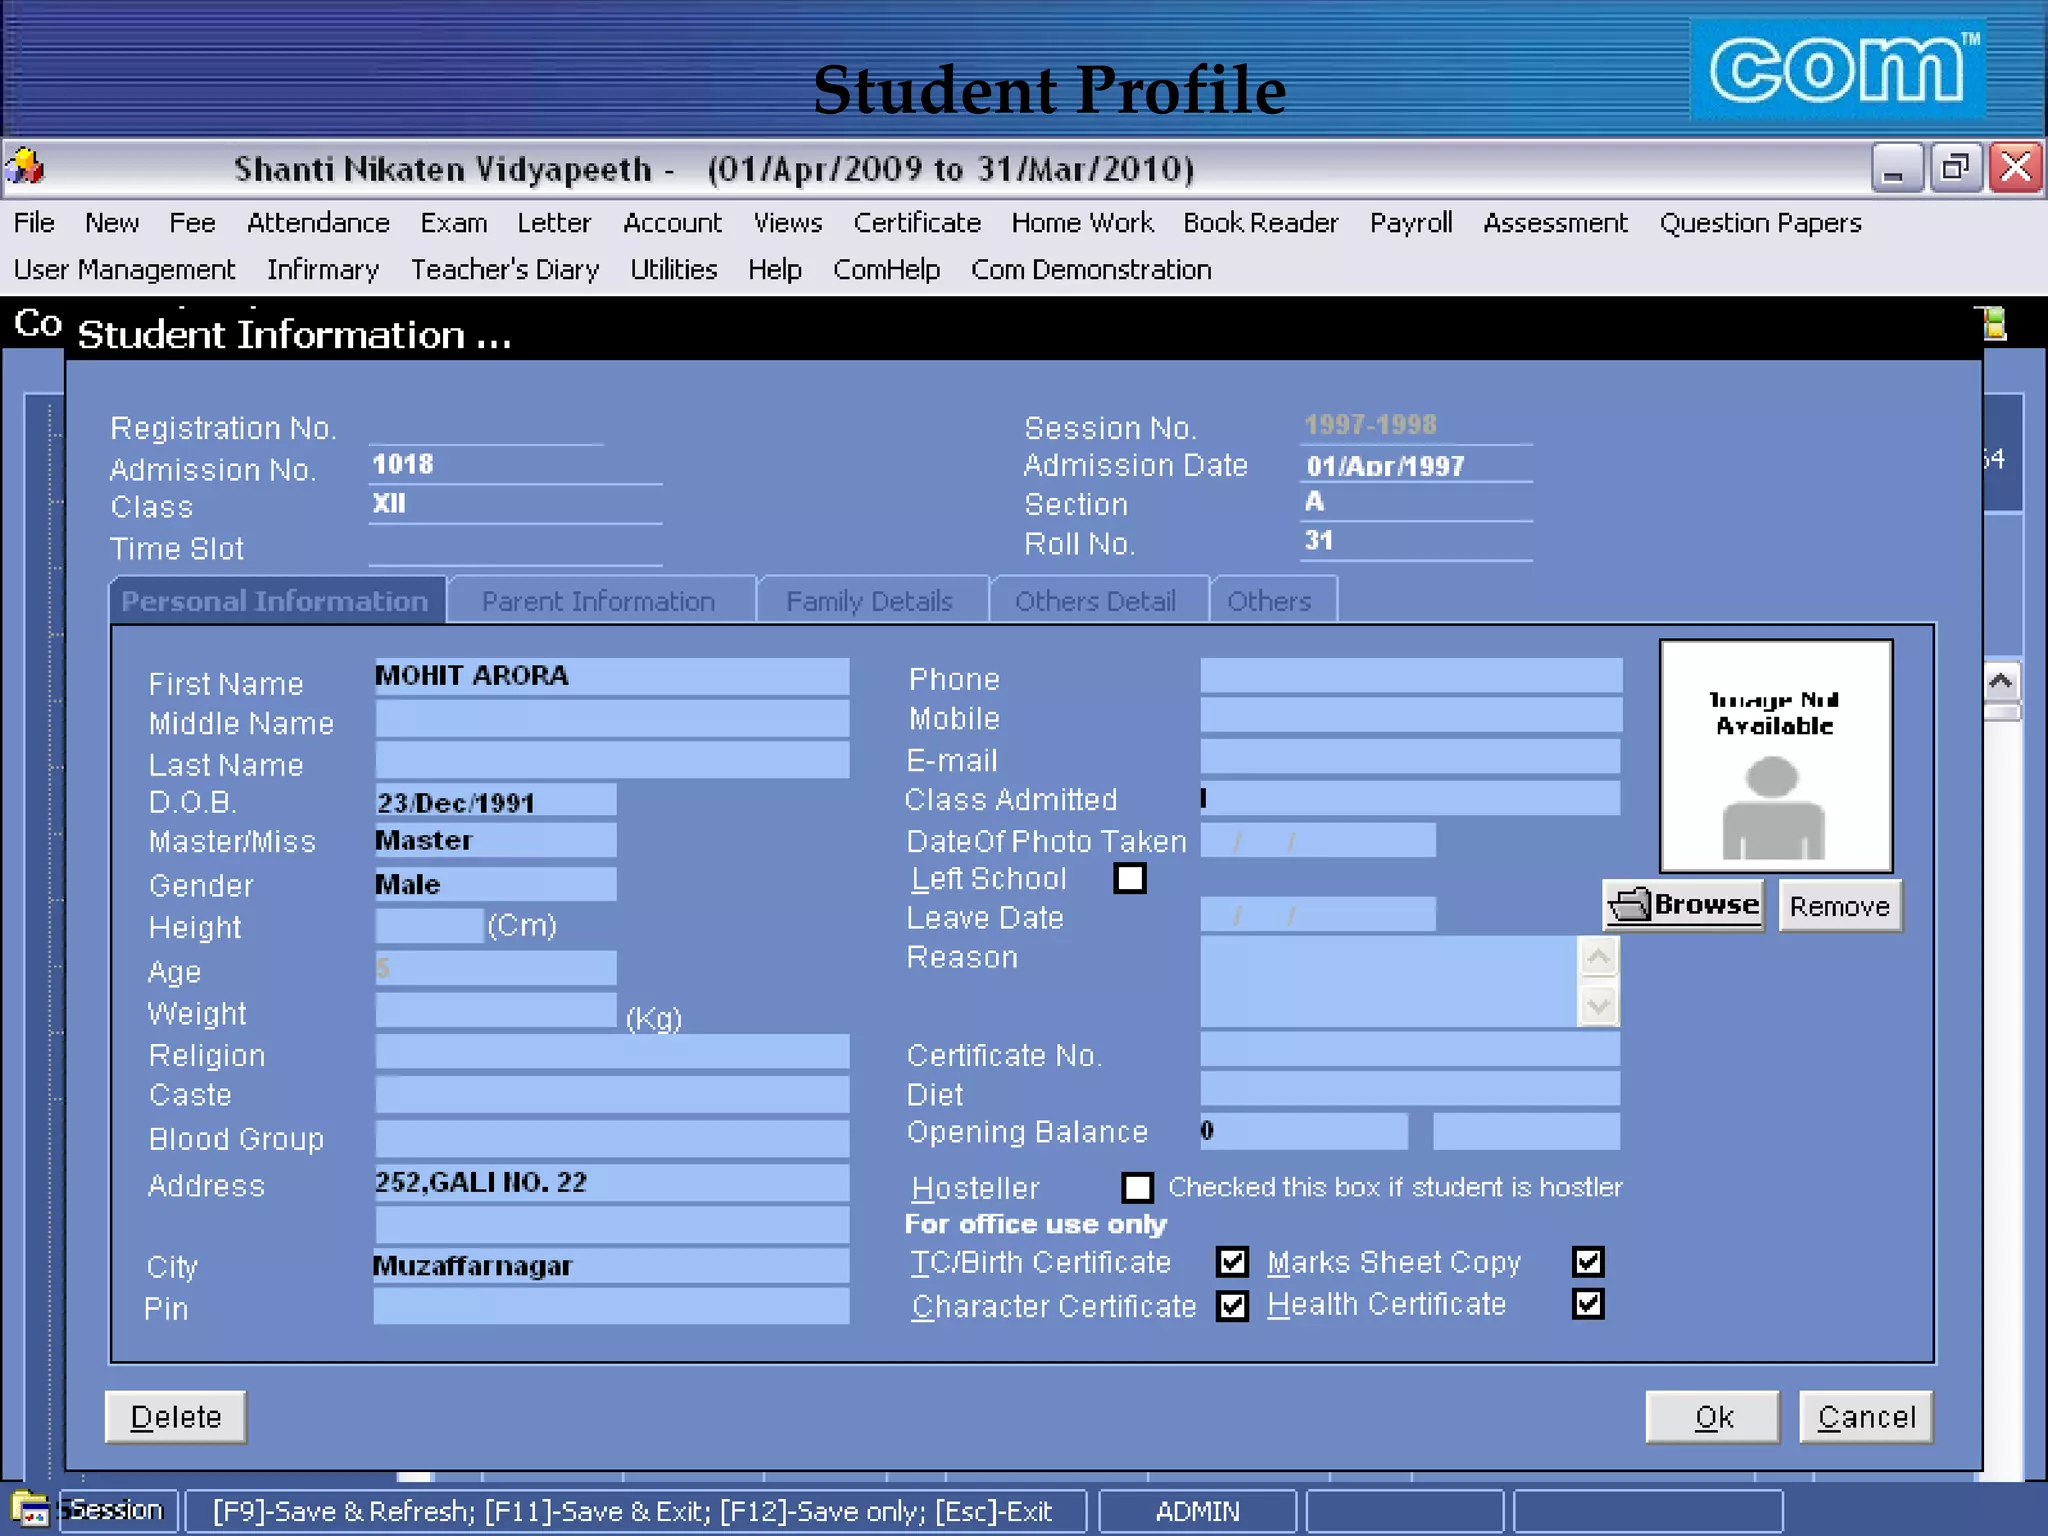The width and height of the screenshot is (2048, 1536).
Task: Open the Payroll menu
Action: tap(1411, 222)
